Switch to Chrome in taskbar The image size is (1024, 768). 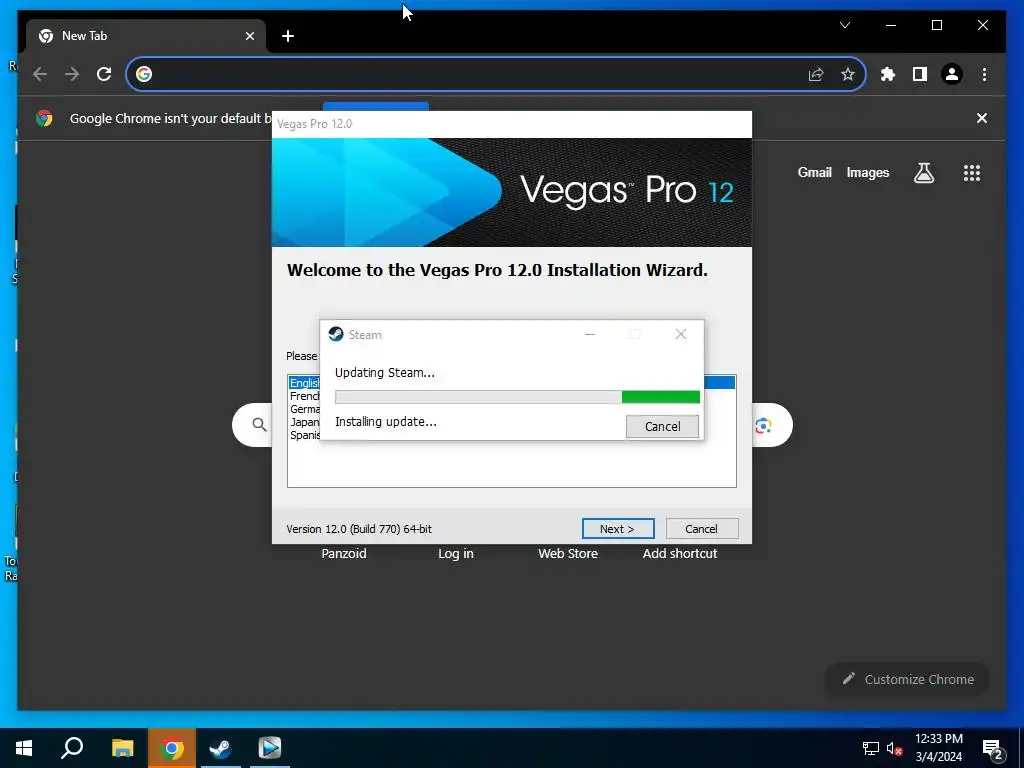click(172, 748)
